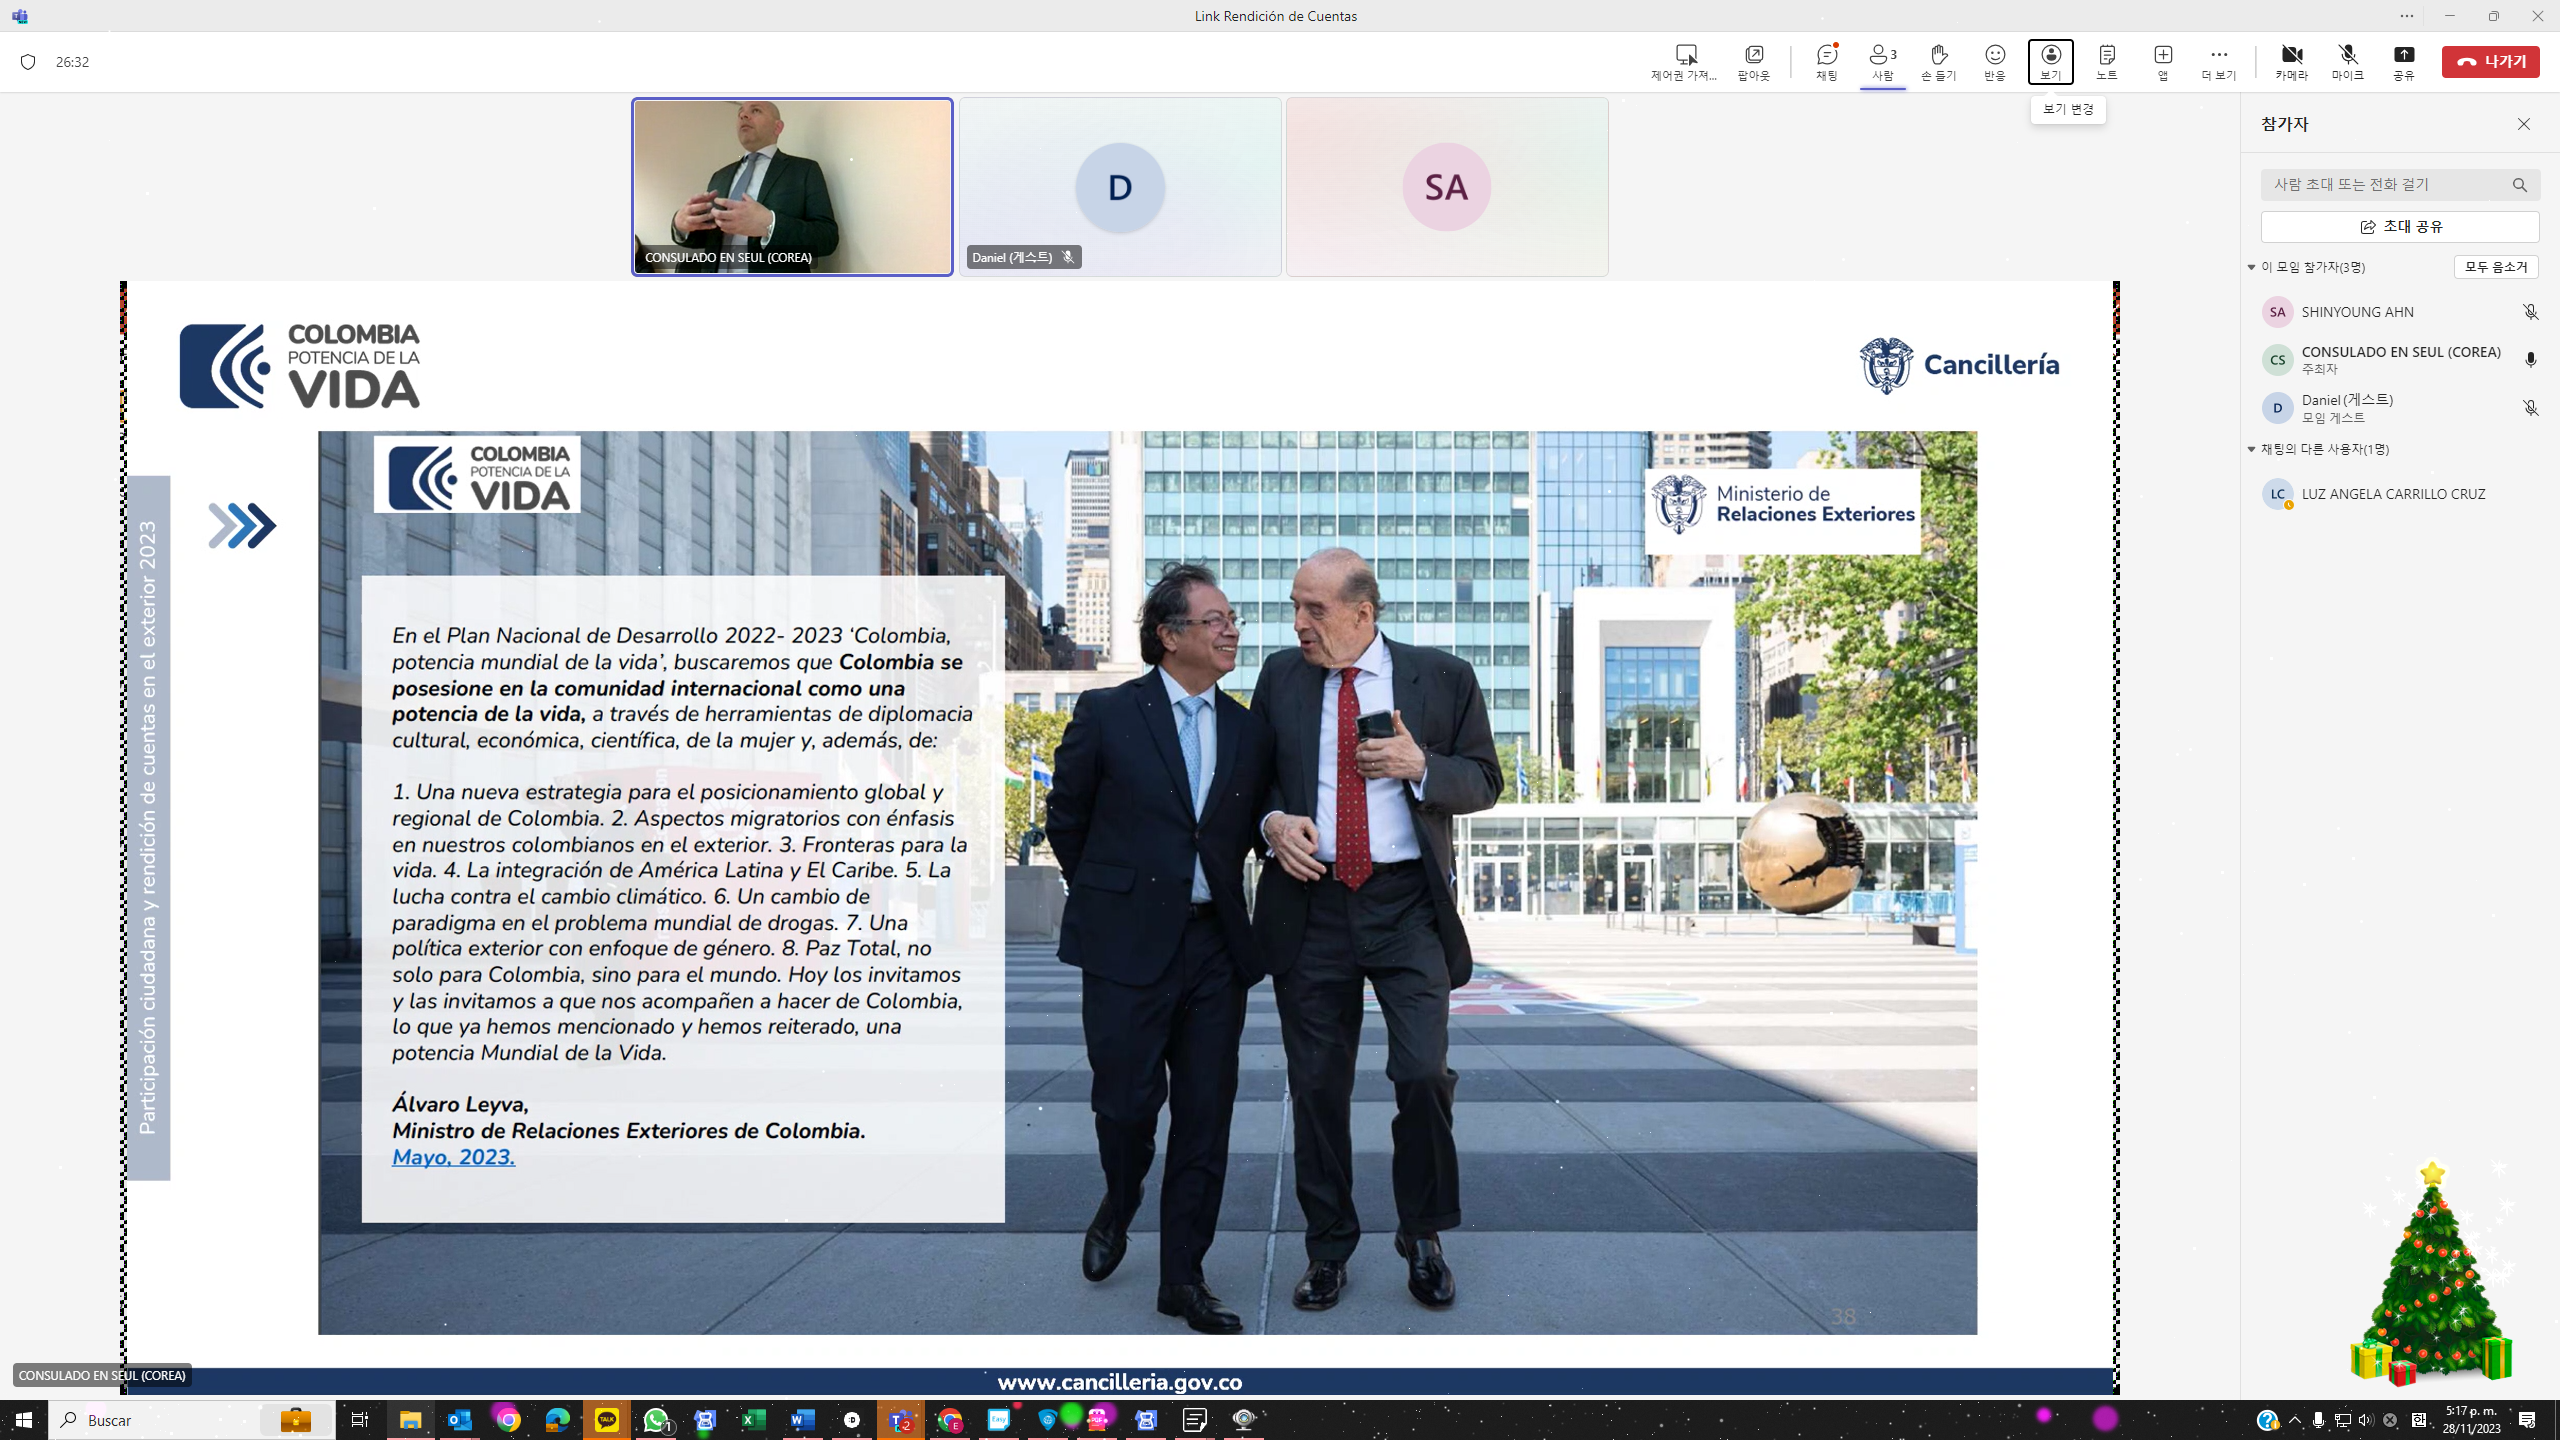
Task: Toggle the Korean 한 input method indicator
Action: (2418, 1420)
